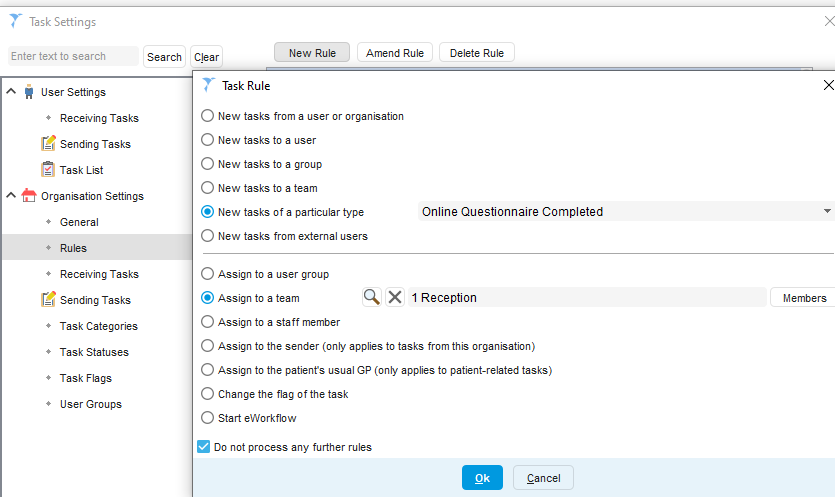Open Task Categories in the sidebar
The width and height of the screenshot is (835, 497).
coord(98,326)
